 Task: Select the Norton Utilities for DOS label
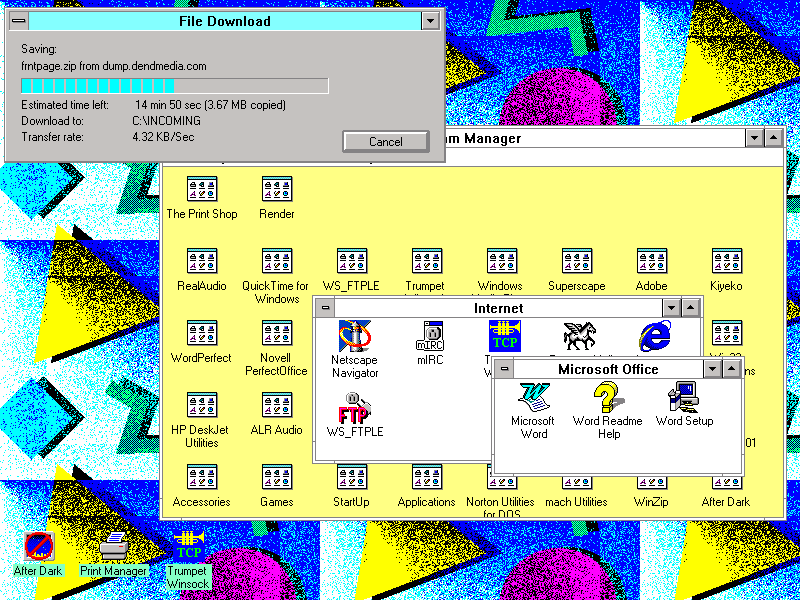click(501, 508)
